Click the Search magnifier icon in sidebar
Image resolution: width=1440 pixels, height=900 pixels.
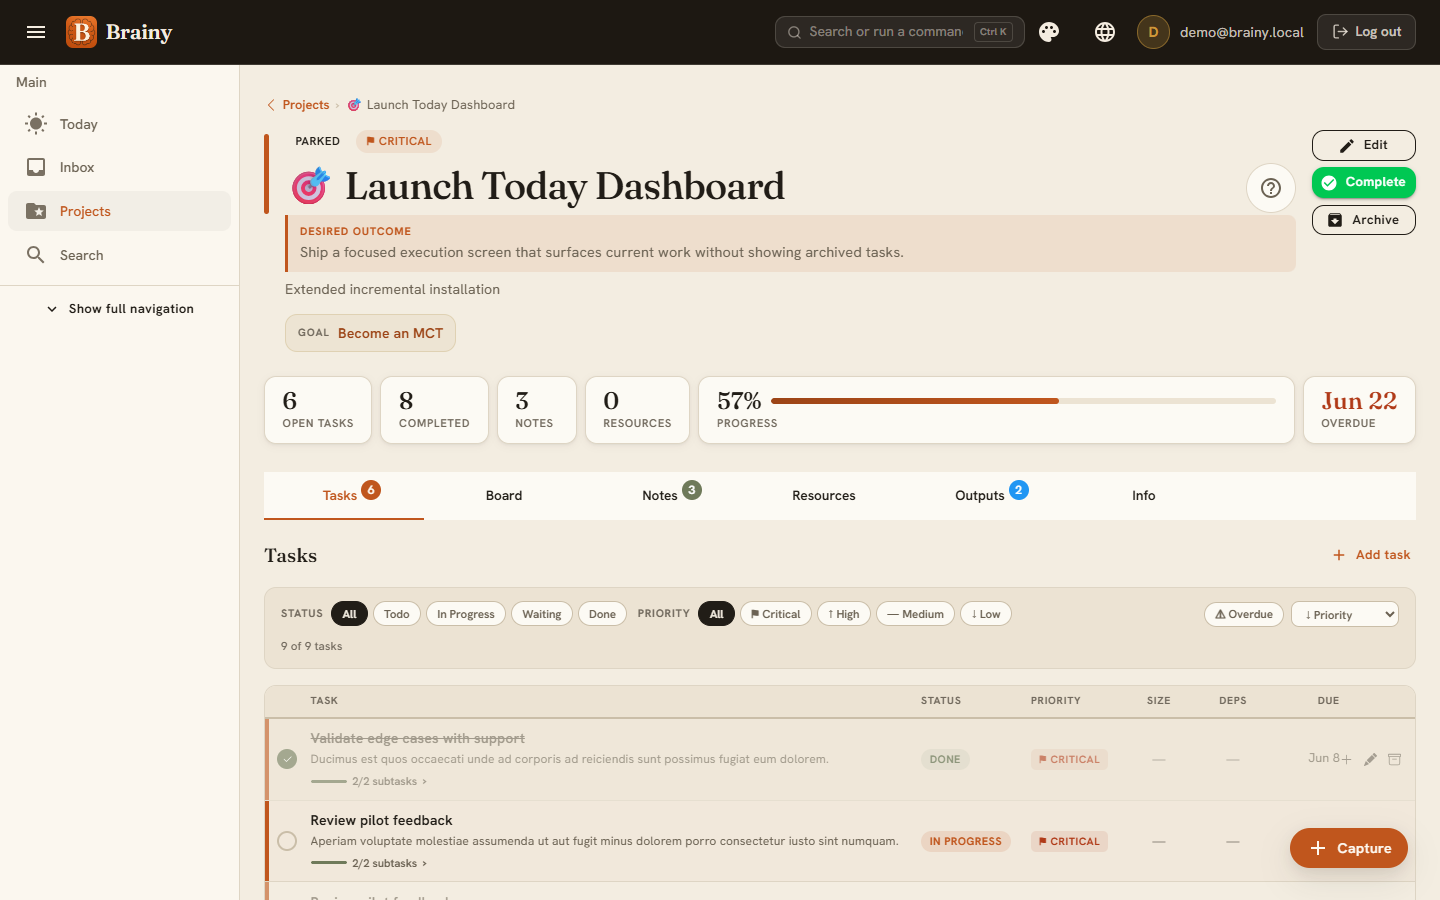[36, 255]
